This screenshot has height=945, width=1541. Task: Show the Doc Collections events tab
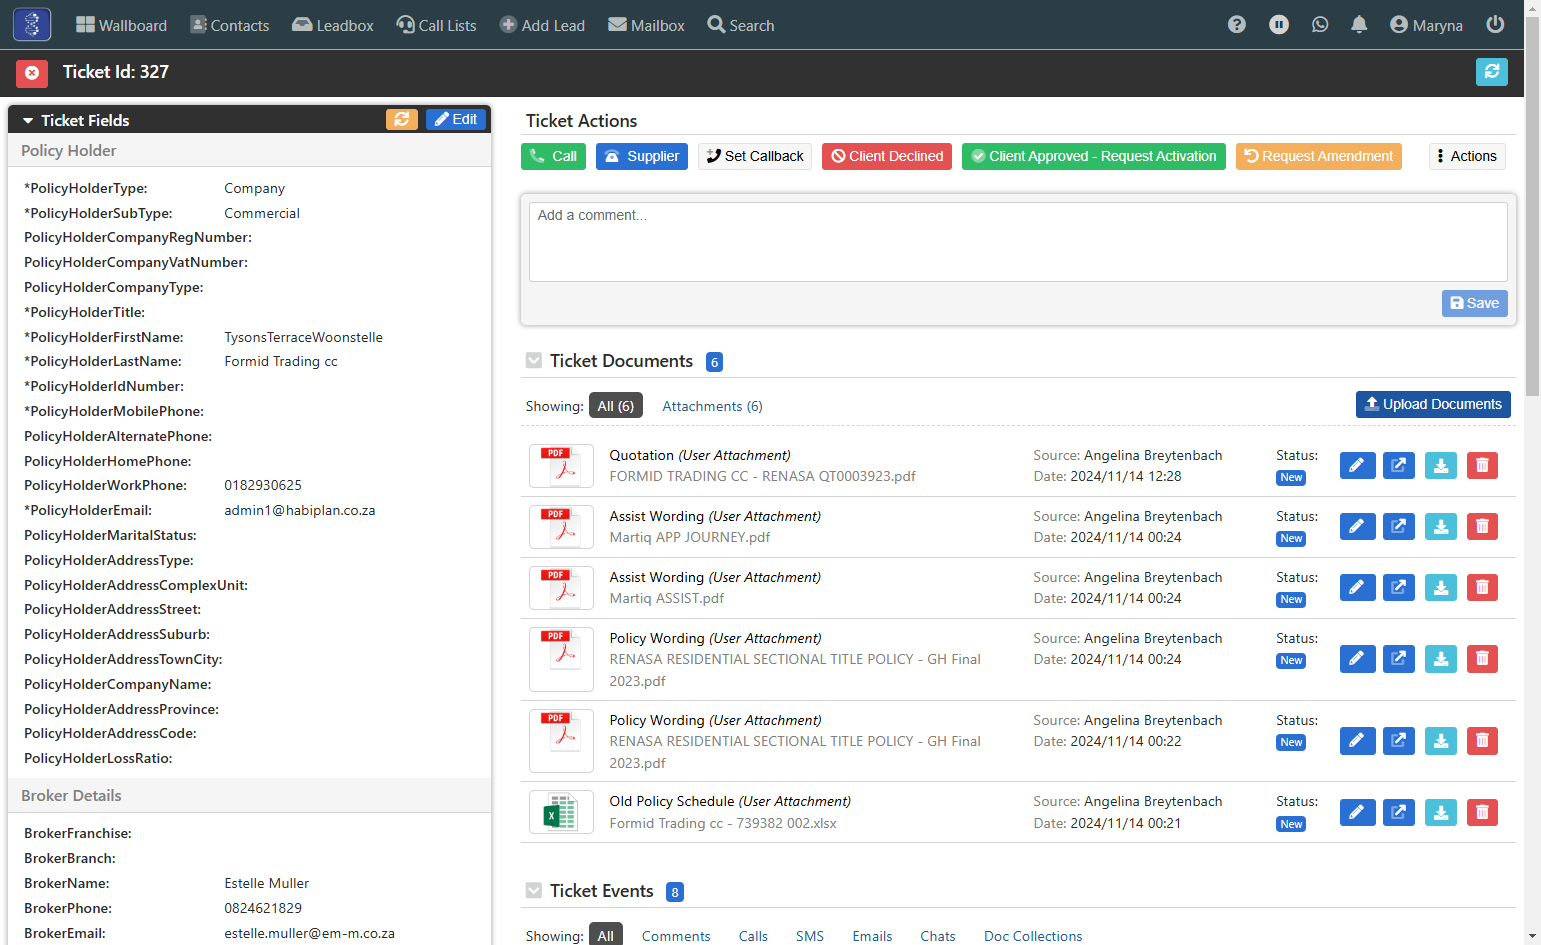1033,936
